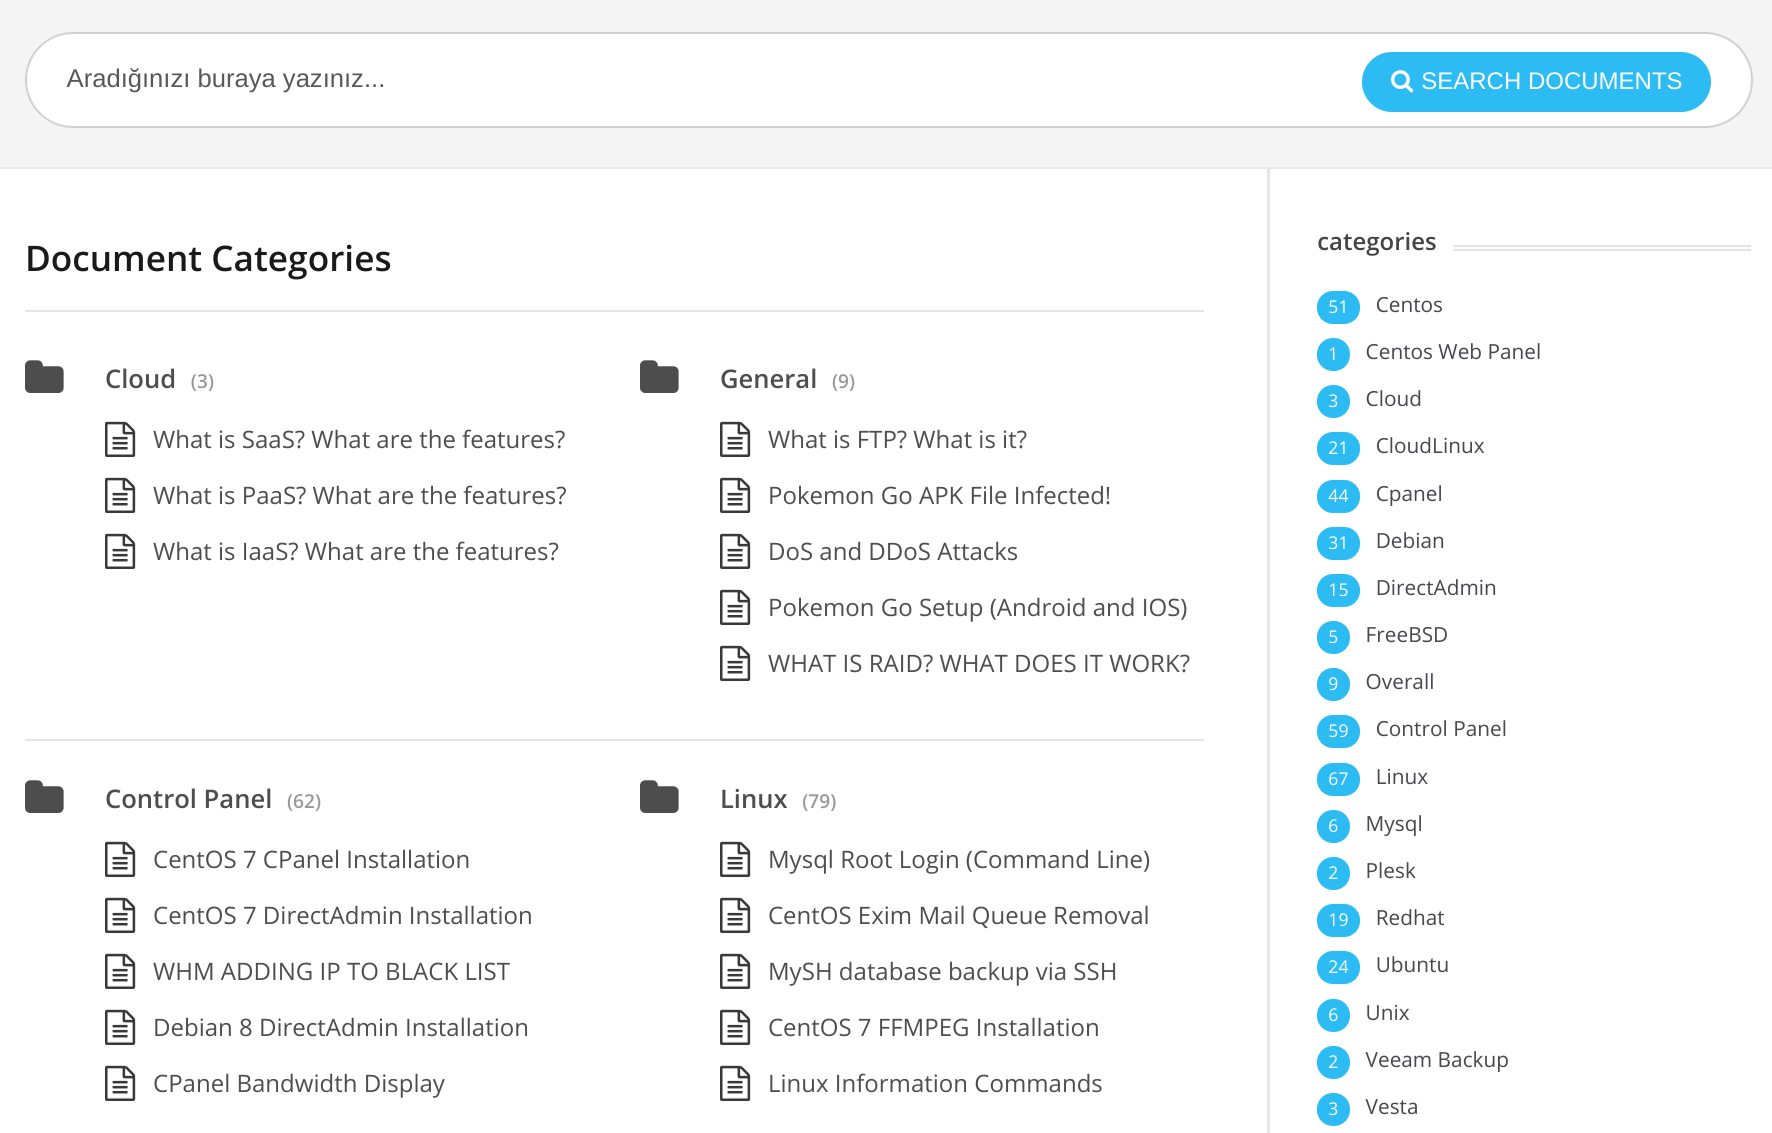This screenshot has height=1133, width=1772.
Task: Select Centos Web Panel sidebar category
Action: tap(1453, 352)
